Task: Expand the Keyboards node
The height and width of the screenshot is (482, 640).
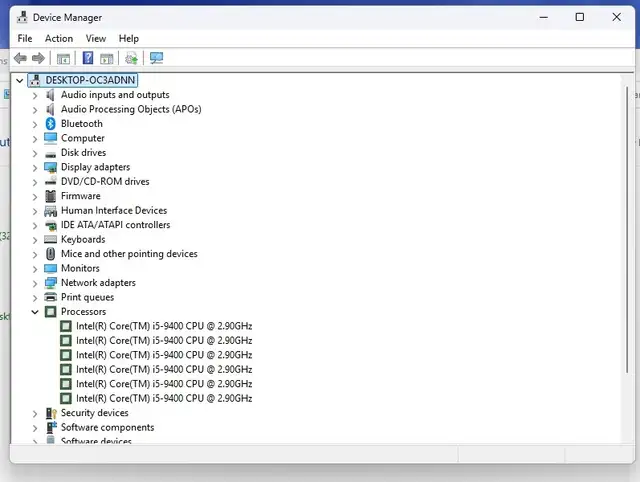Action: click(35, 240)
